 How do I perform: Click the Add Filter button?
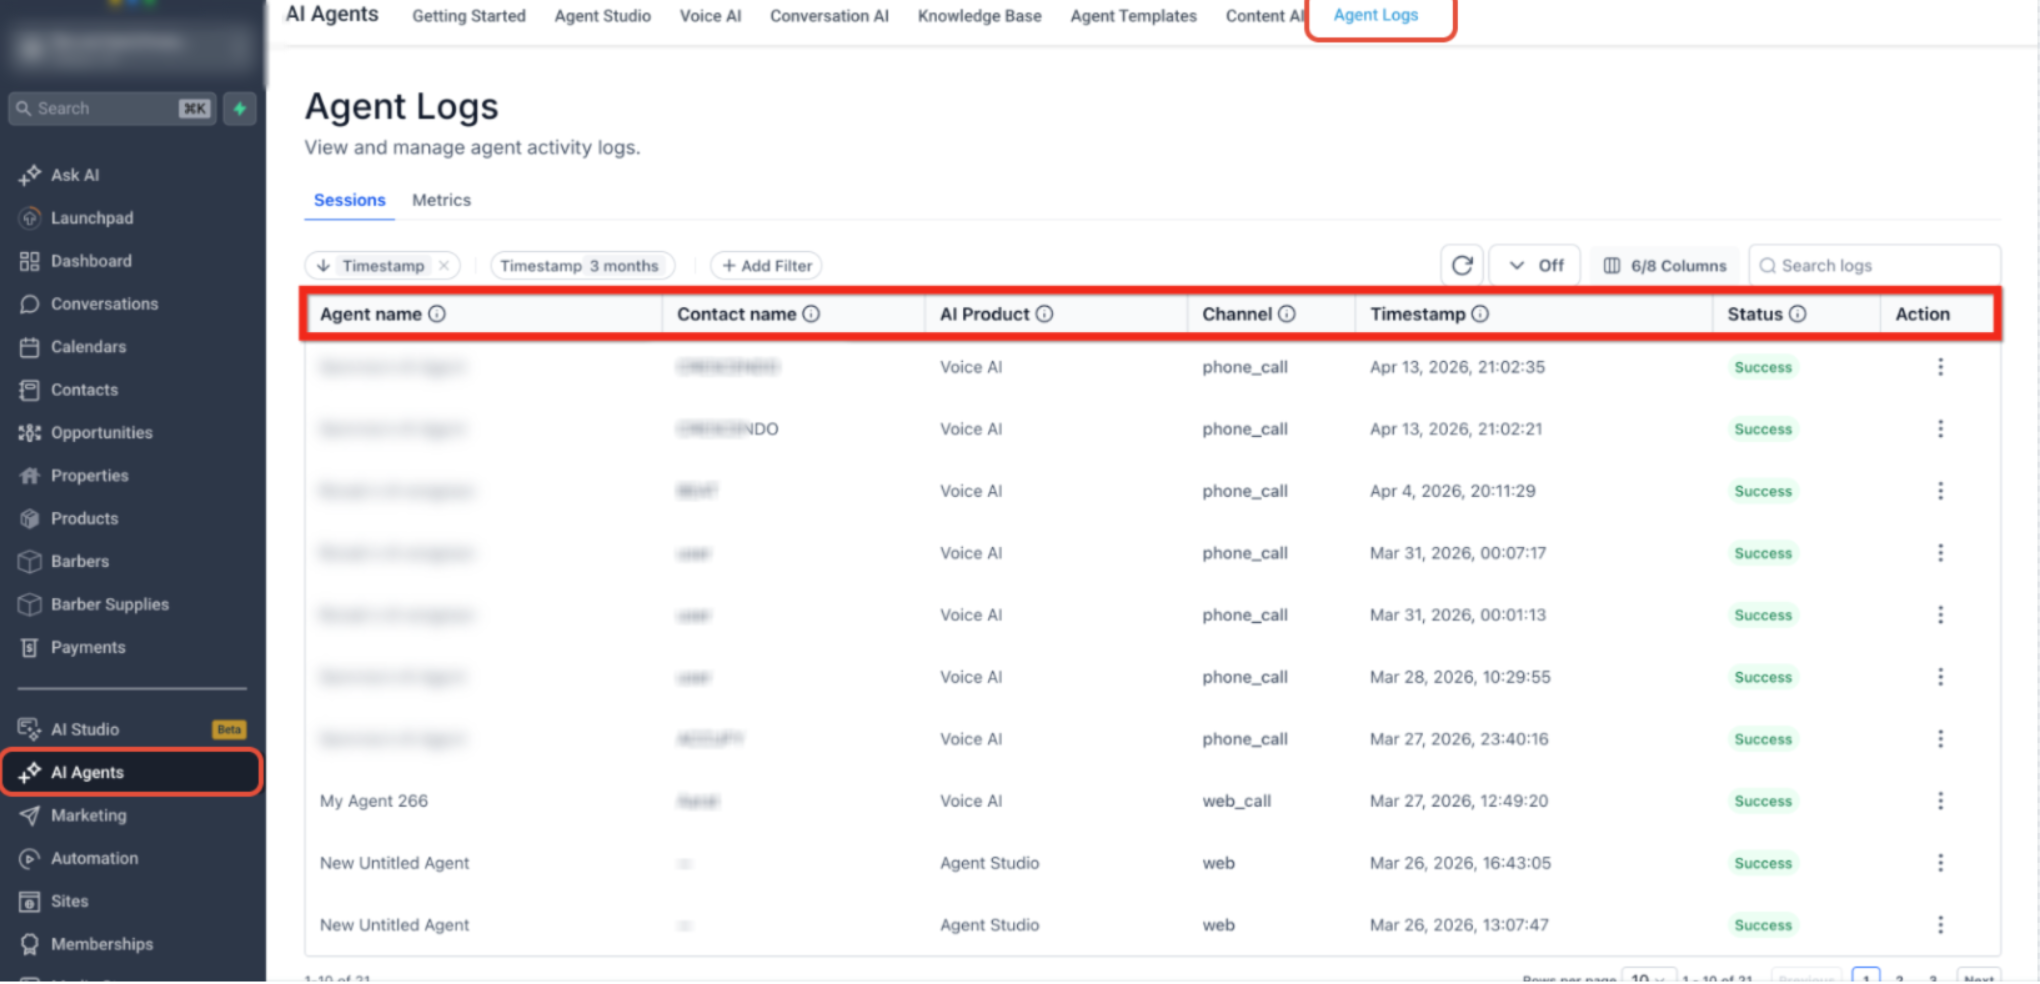[x=767, y=265]
